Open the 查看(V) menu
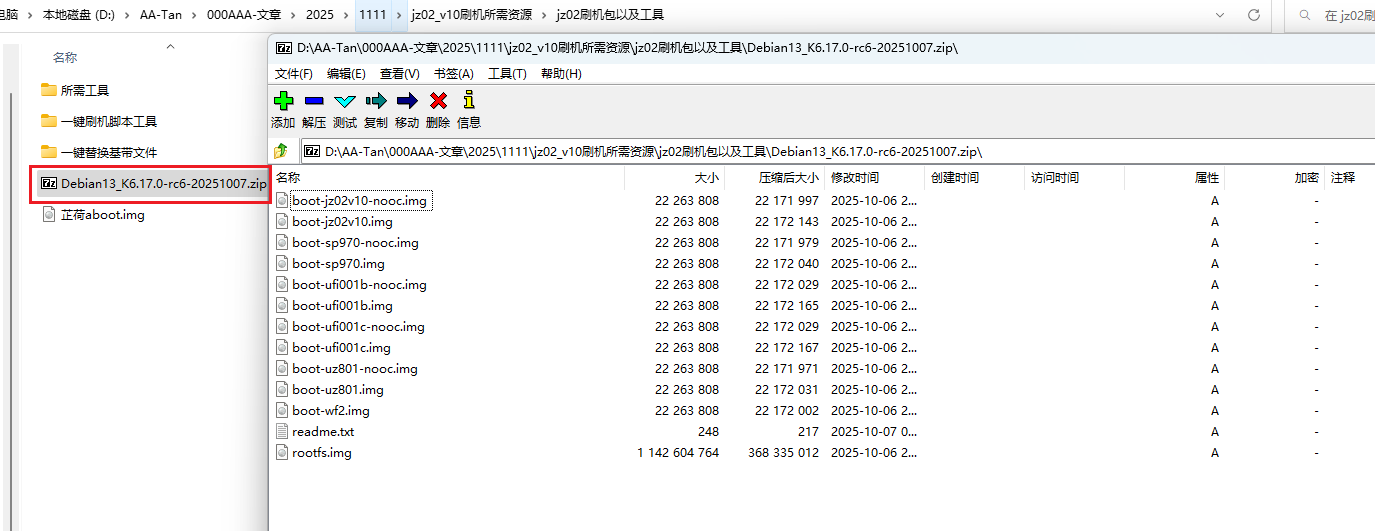The image size is (1375, 531). (400, 74)
